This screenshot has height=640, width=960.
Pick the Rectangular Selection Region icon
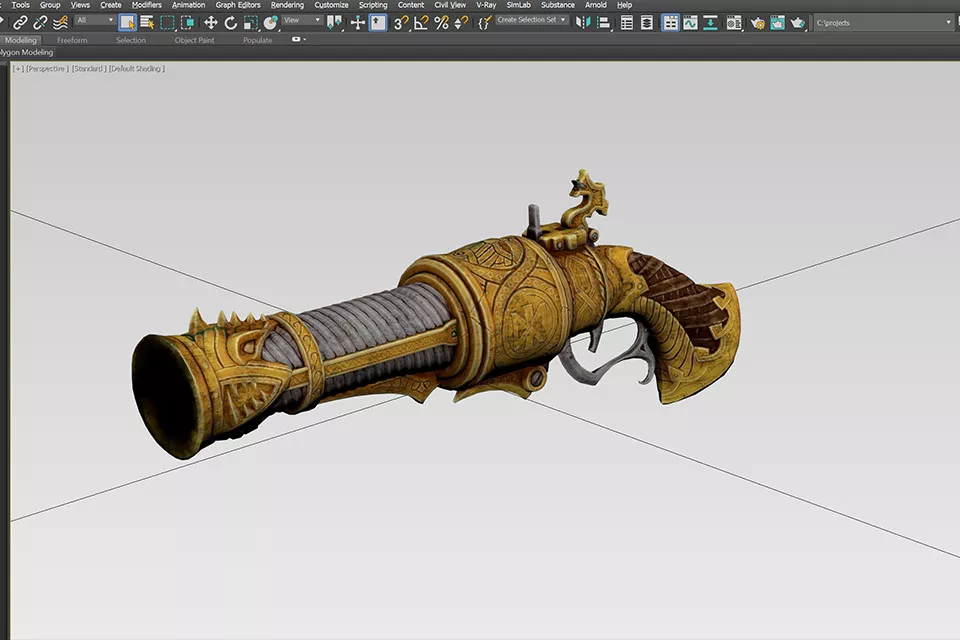point(167,23)
